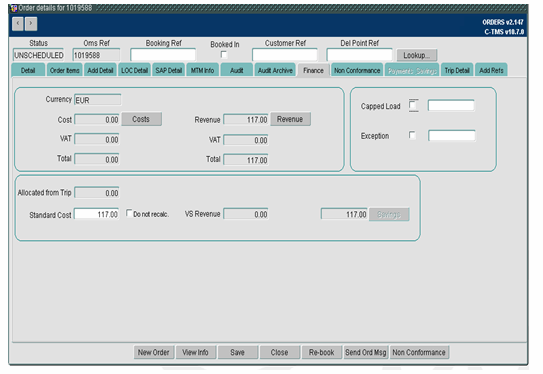Click the cost-side Total field

(x=97, y=159)
